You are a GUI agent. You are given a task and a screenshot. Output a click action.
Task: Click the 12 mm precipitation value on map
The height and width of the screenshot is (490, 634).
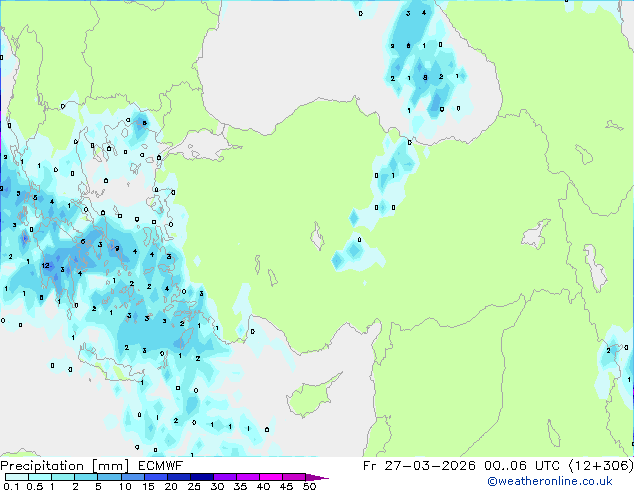pos(45,266)
